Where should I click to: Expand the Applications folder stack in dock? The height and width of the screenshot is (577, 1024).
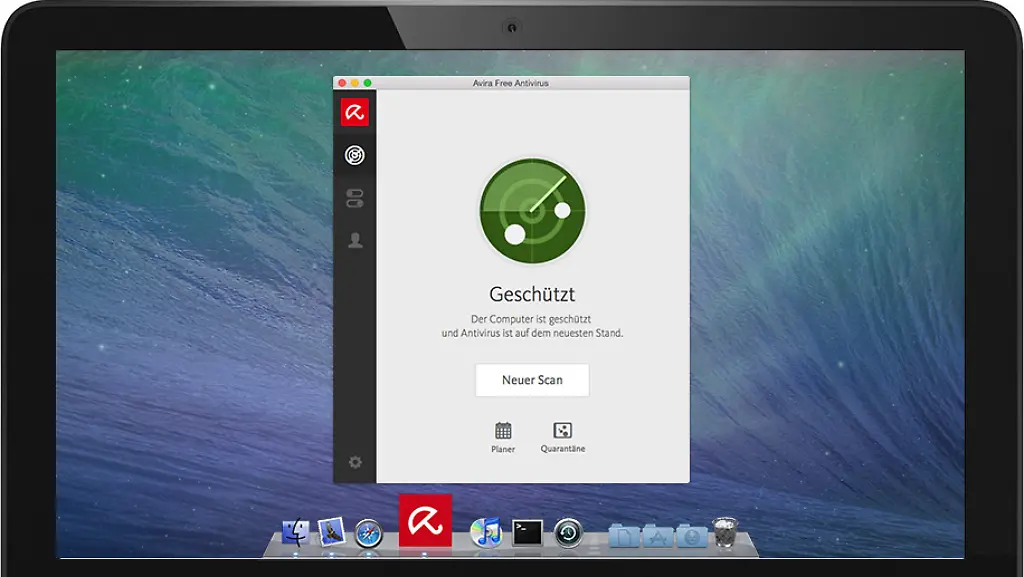click(657, 536)
